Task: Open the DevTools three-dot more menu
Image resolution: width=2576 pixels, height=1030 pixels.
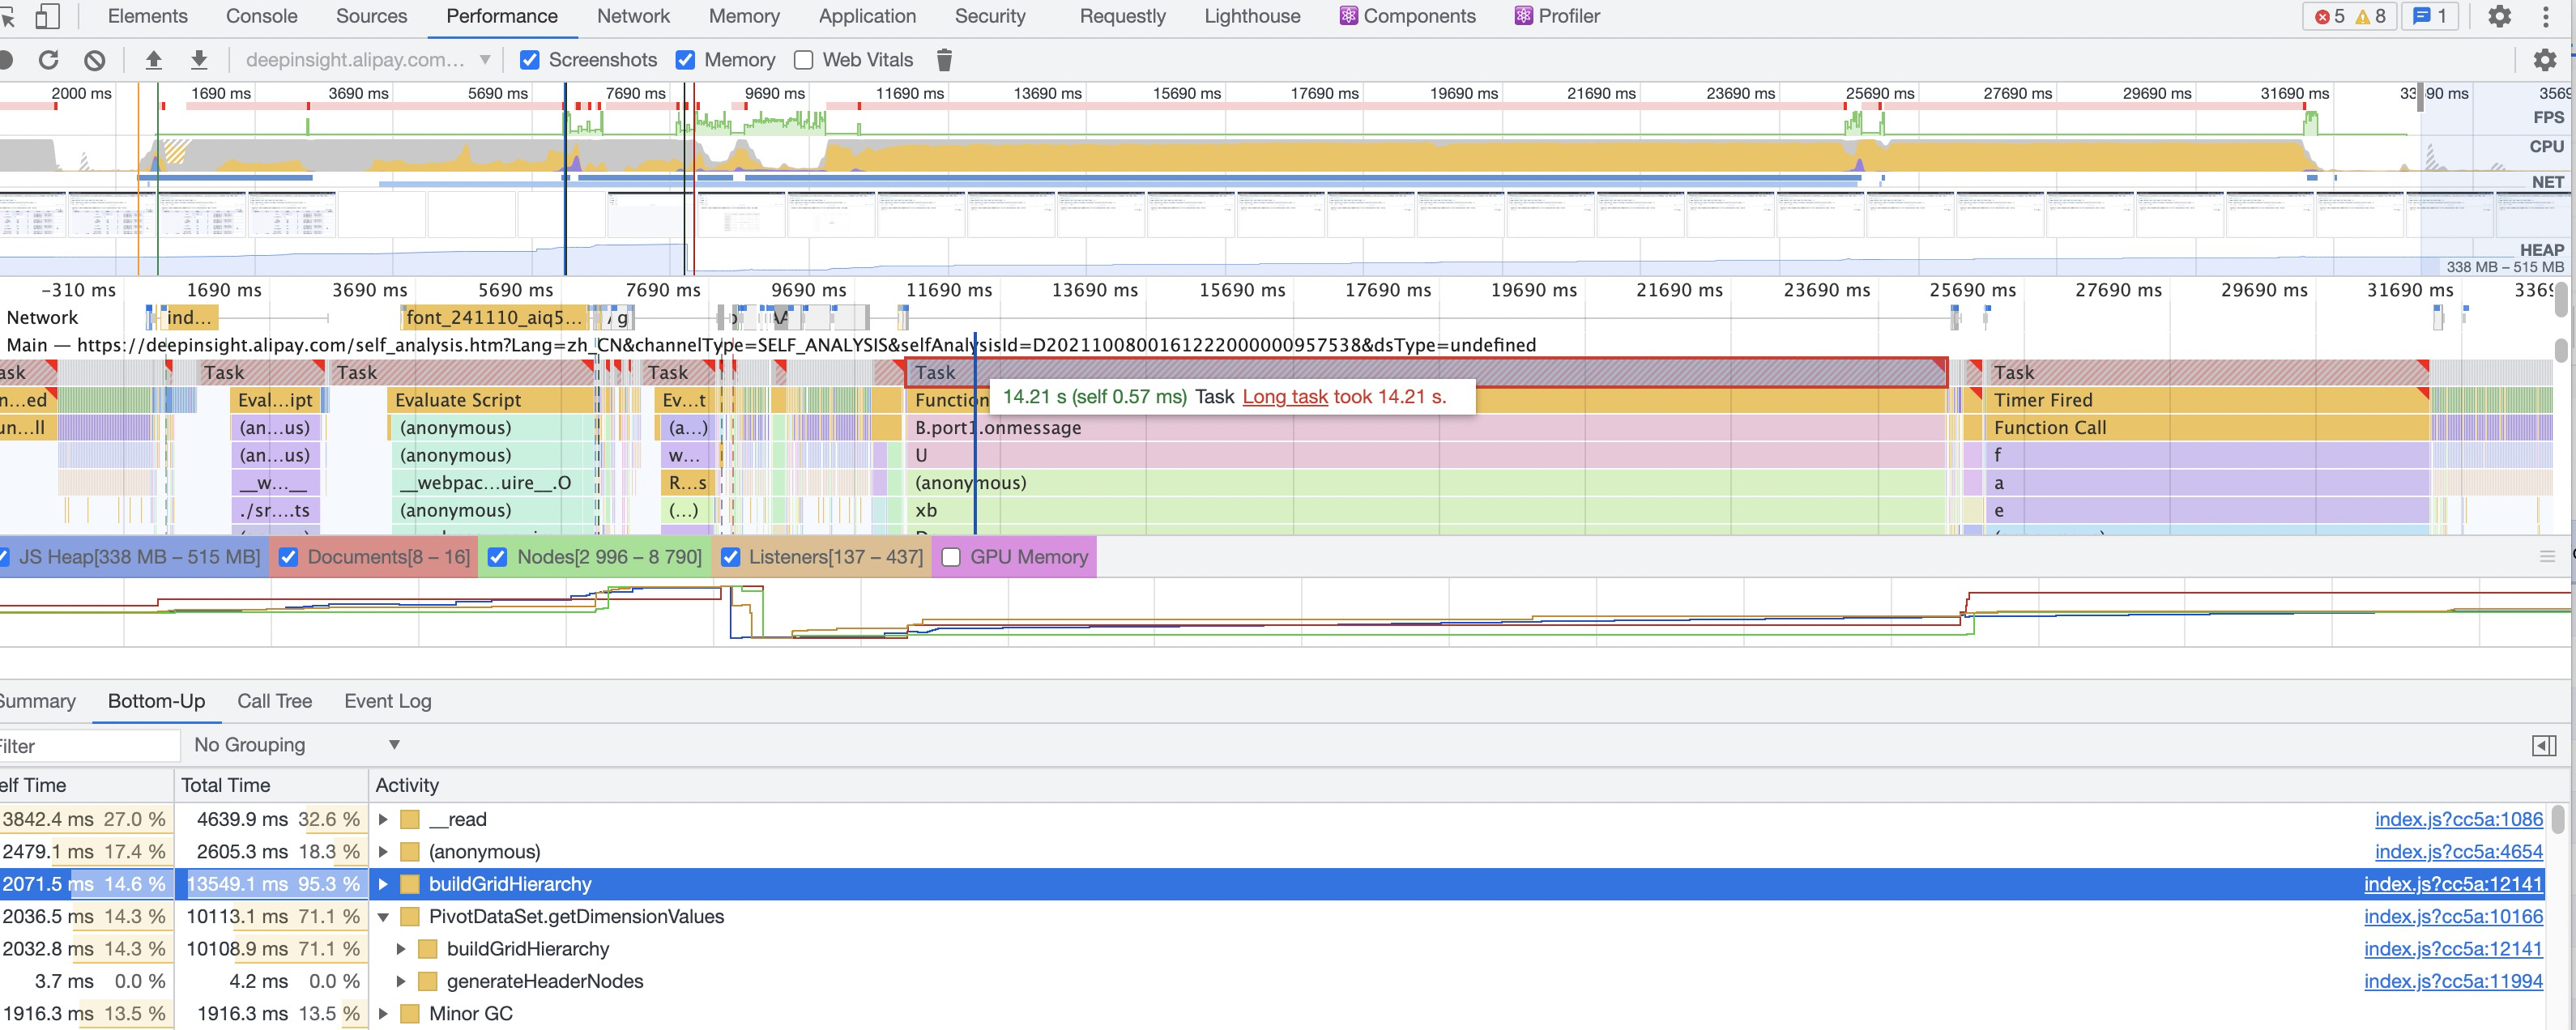Action: [2545, 16]
